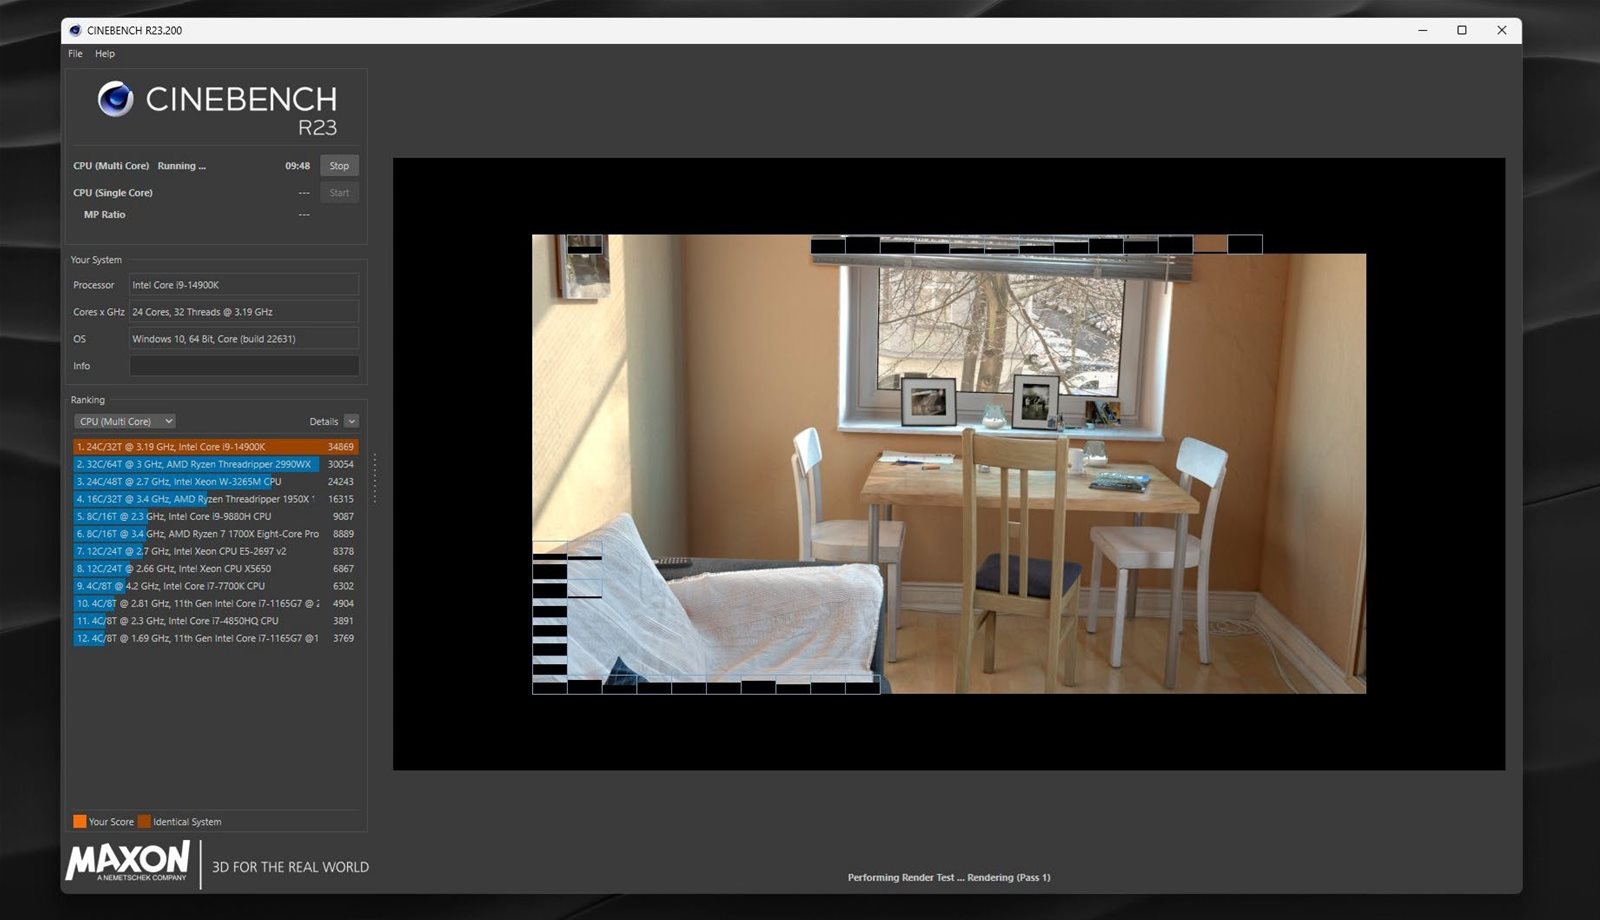Select ranking row AMD Ryzen Threadripper 2990WX
The height and width of the screenshot is (920, 1600).
coord(216,464)
